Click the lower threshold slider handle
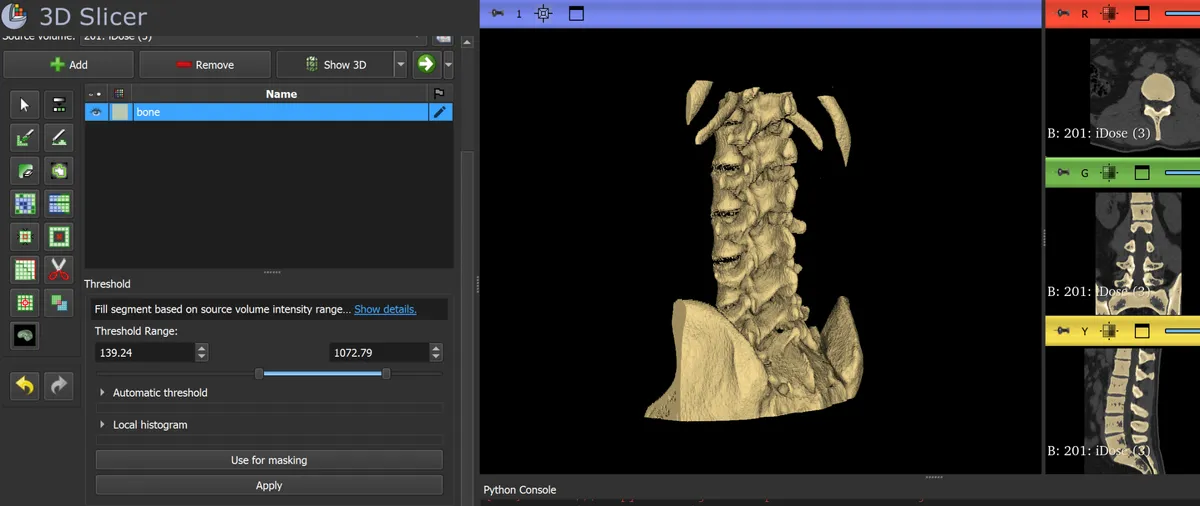Viewport: 1200px width, 506px height. click(x=259, y=373)
